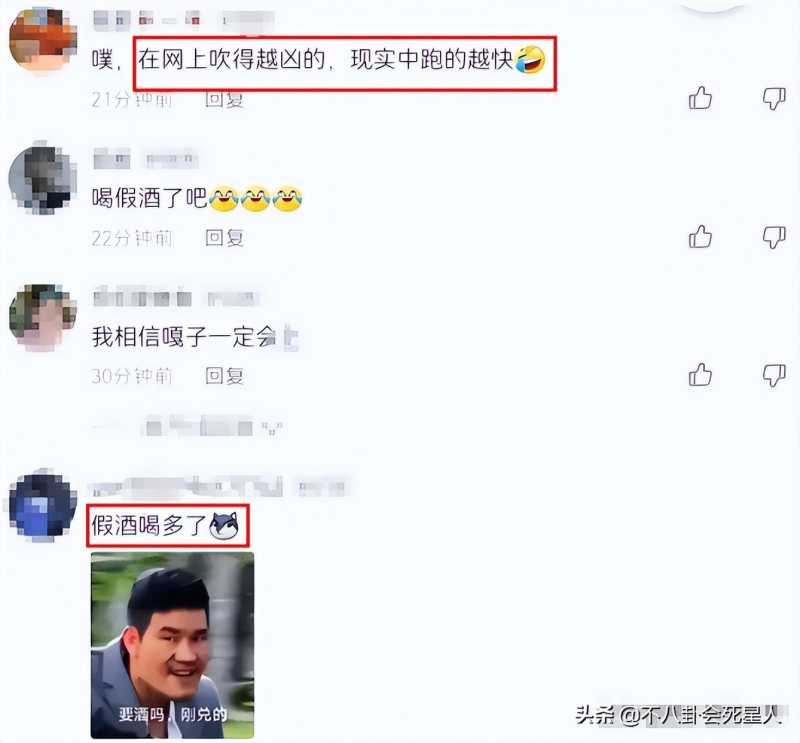800x743 pixels.
Task: Dislike the '在网上吹得越凶的' comment
Action: tap(773, 98)
